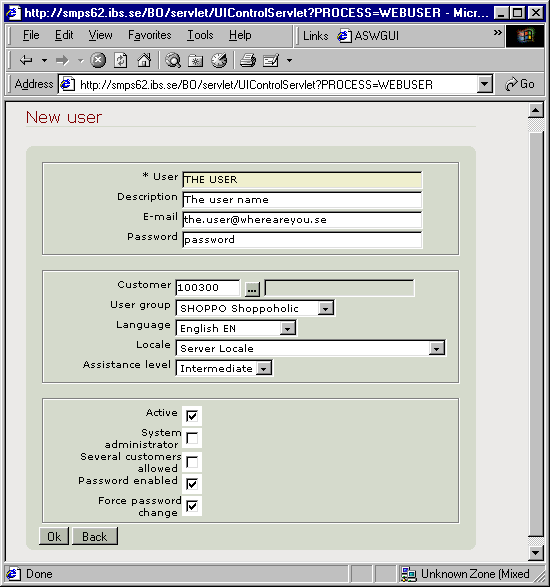Toggle Force password change checkbox
550x587 pixels.
[192, 506]
